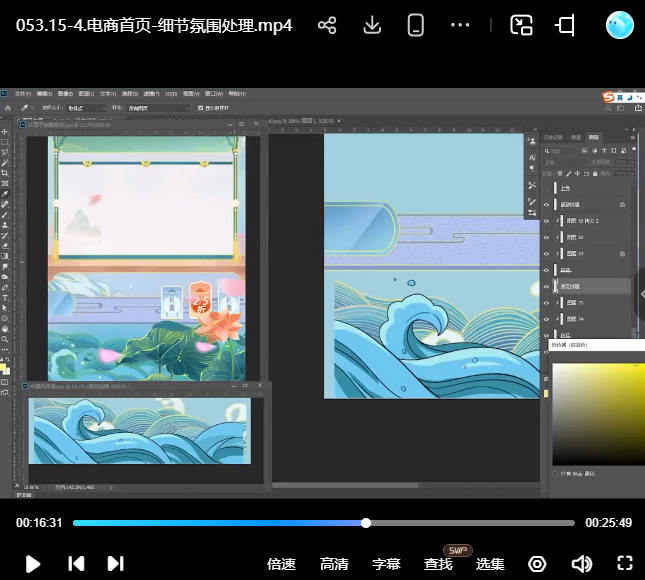Enter fullscreen mode
Viewport: 645px width, 580px height.
[x=625, y=564]
